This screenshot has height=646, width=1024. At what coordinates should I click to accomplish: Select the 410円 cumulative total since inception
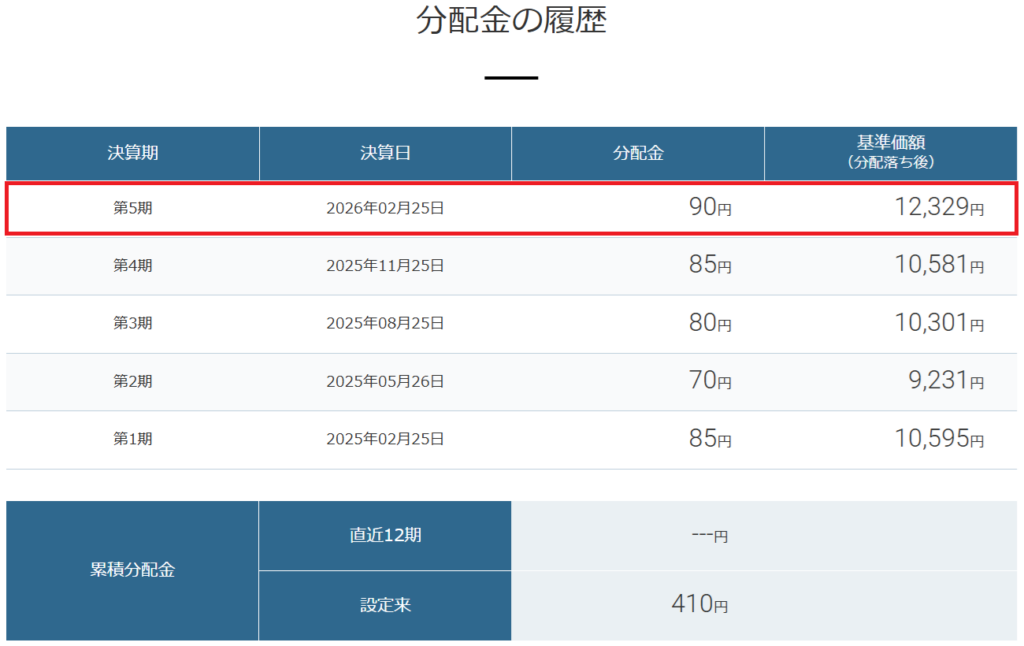(699, 605)
